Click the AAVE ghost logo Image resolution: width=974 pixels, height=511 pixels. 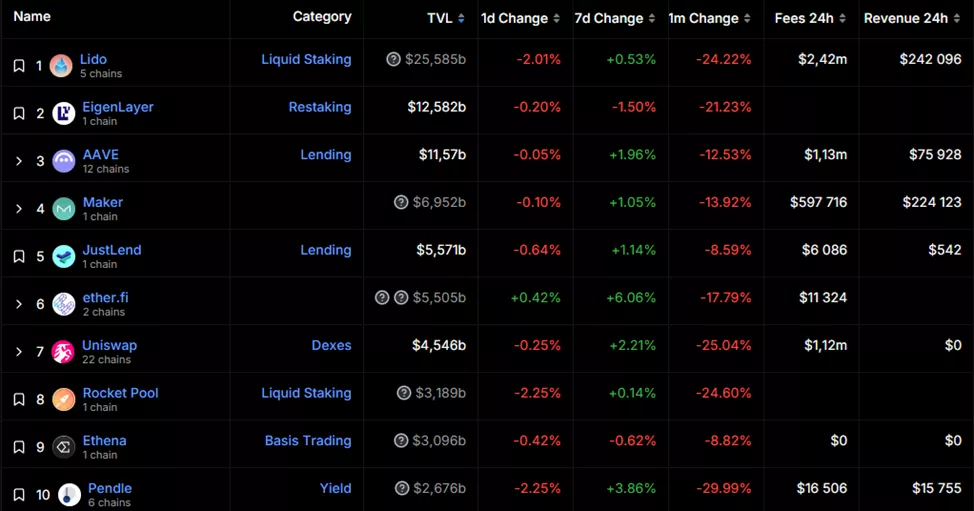(x=64, y=161)
